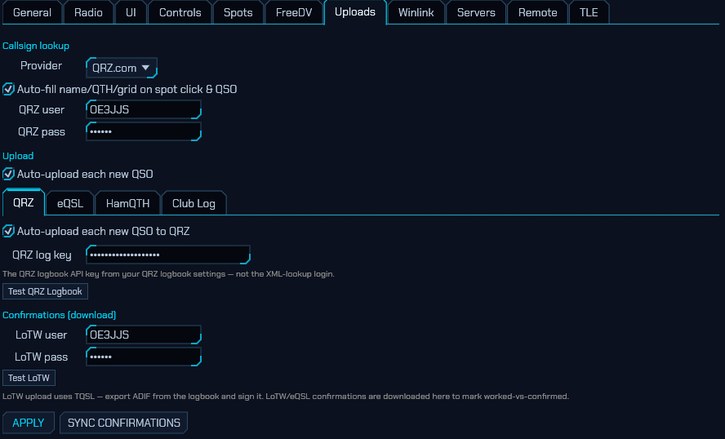
Task: Click the Upload section heading
Action: coord(18,156)
